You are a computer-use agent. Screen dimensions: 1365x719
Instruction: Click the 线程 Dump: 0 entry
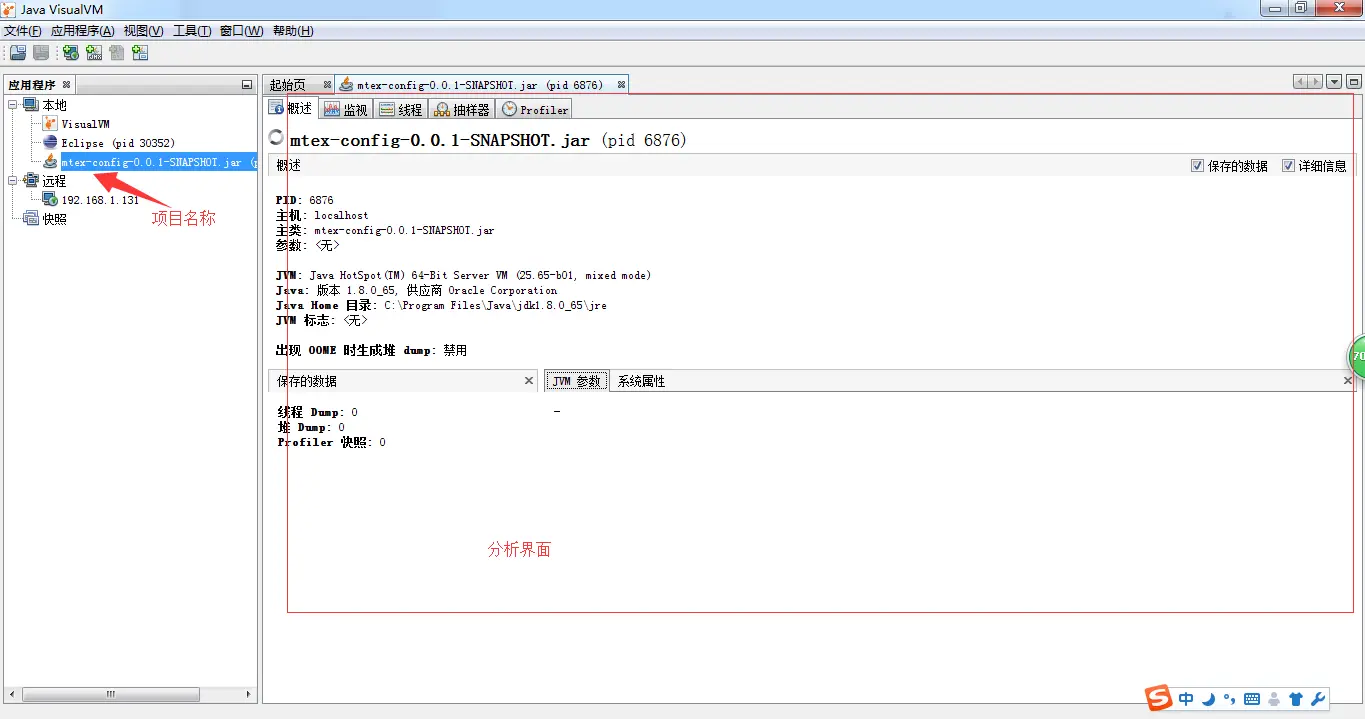[x=317, y=412]
